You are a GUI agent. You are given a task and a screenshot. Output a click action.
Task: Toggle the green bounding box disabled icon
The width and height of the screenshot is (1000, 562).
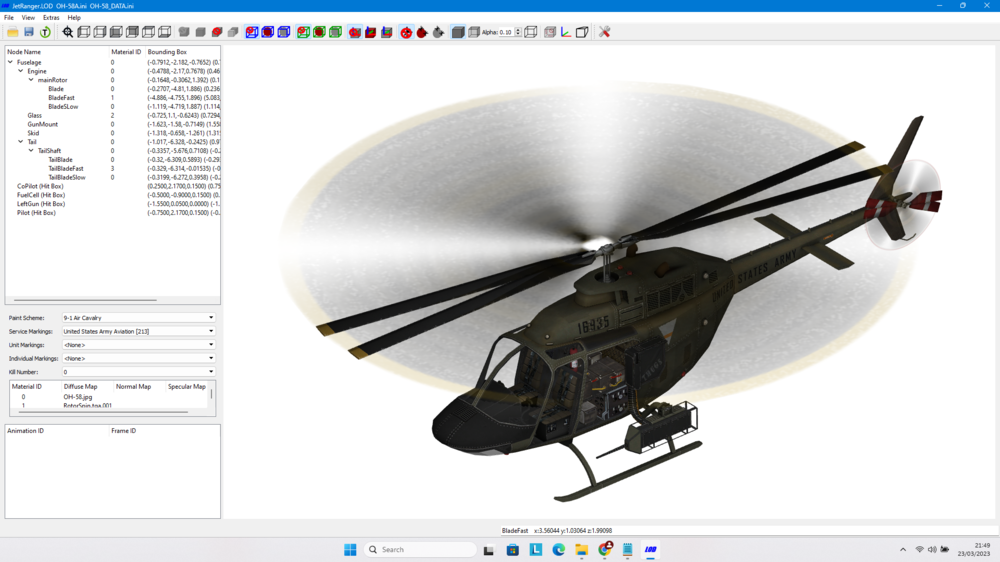click(304, 32)
